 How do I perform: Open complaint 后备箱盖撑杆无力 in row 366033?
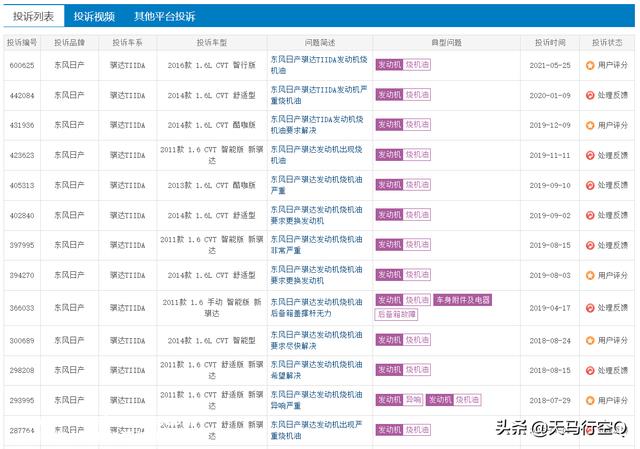pyautogui.click(x=316, y=308)
